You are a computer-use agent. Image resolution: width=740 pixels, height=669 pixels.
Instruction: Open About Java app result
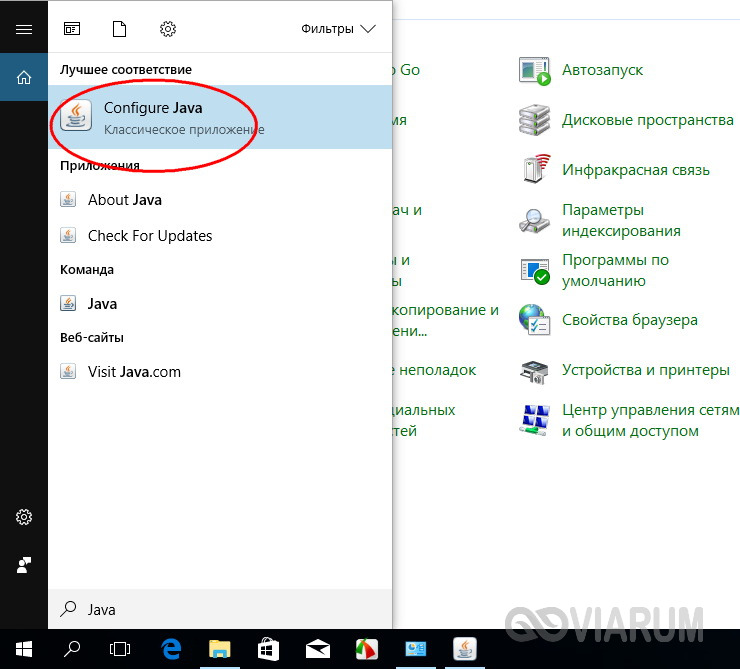tap(220, 200)
